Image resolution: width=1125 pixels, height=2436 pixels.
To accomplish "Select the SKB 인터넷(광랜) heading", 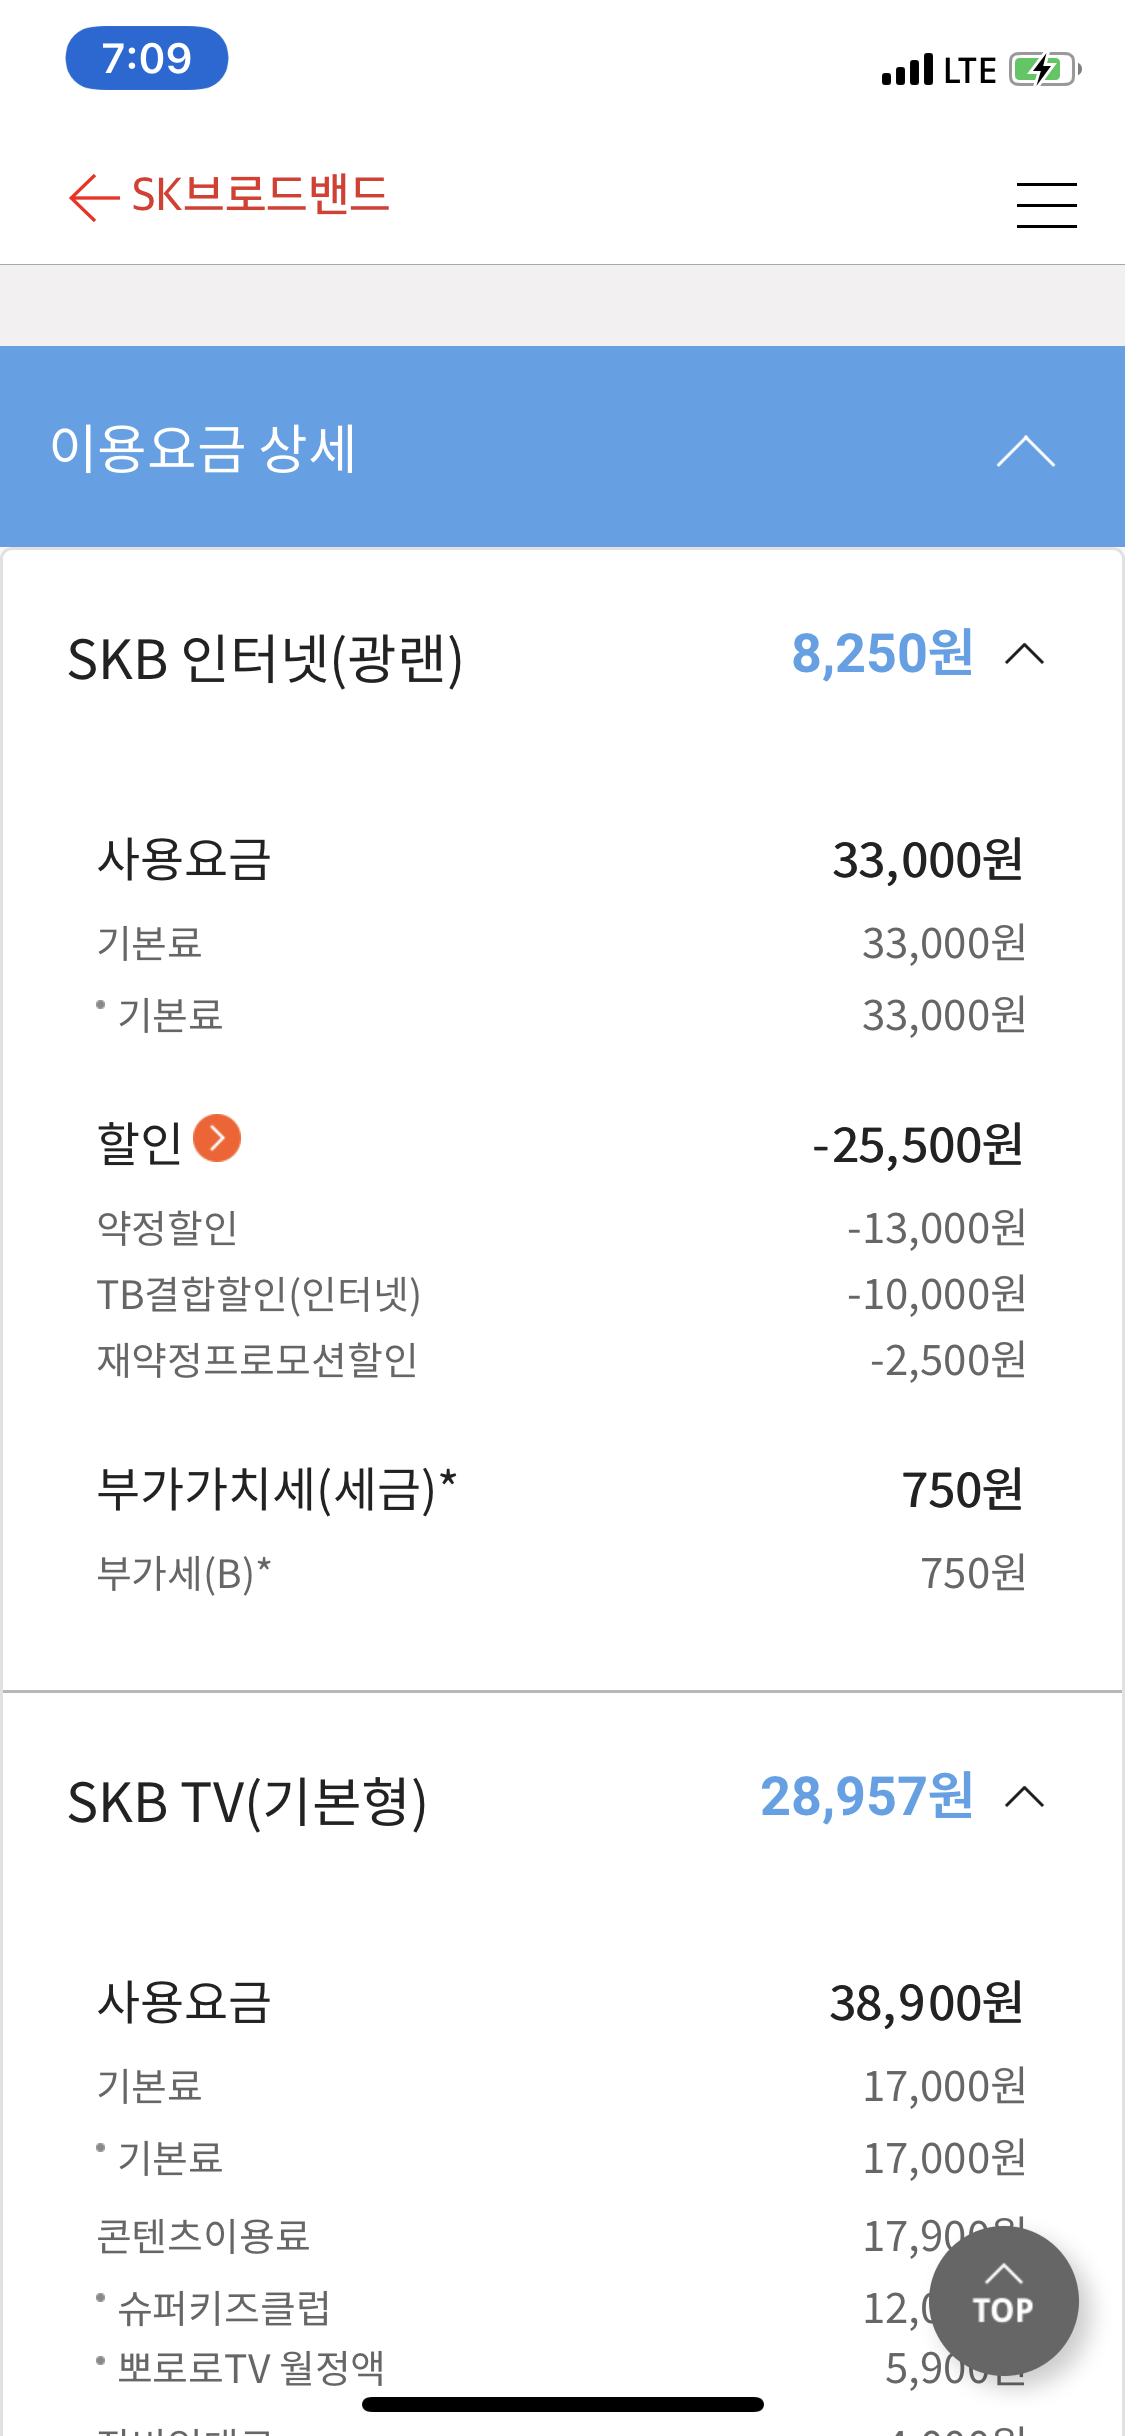I will [265, 660].
